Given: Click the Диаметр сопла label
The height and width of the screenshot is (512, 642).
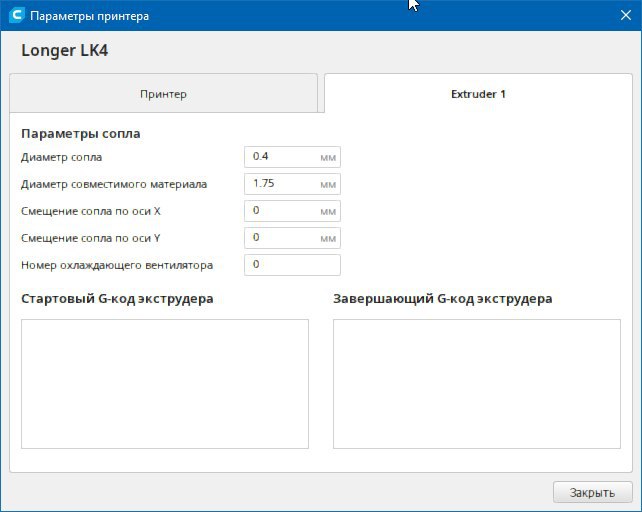Looking at the screenshot, I should [x=61, y=157].
